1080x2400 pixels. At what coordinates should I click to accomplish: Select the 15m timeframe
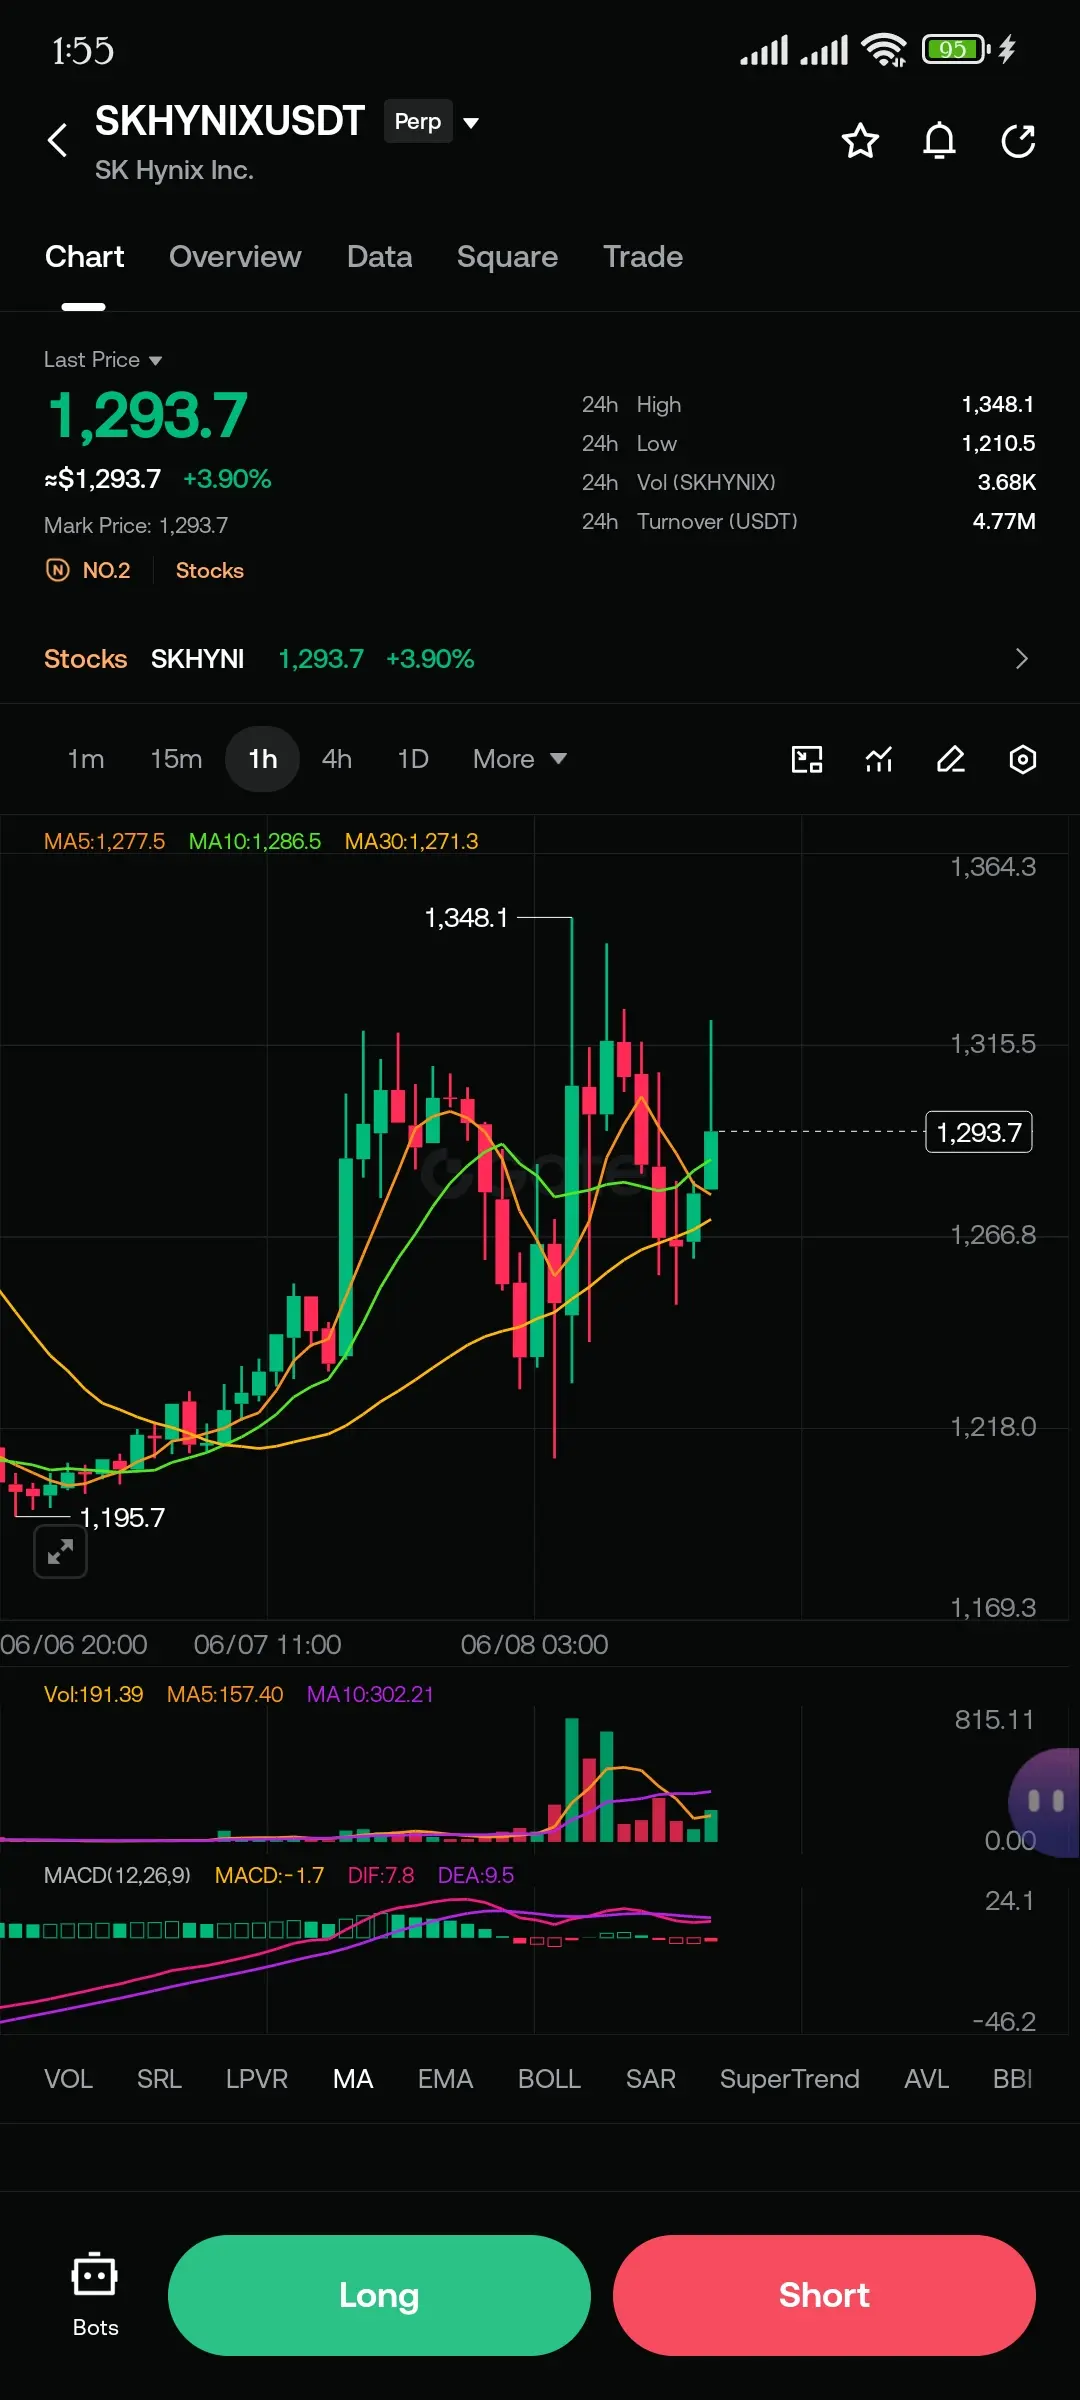pyautogui.click(x=176, y=759)
